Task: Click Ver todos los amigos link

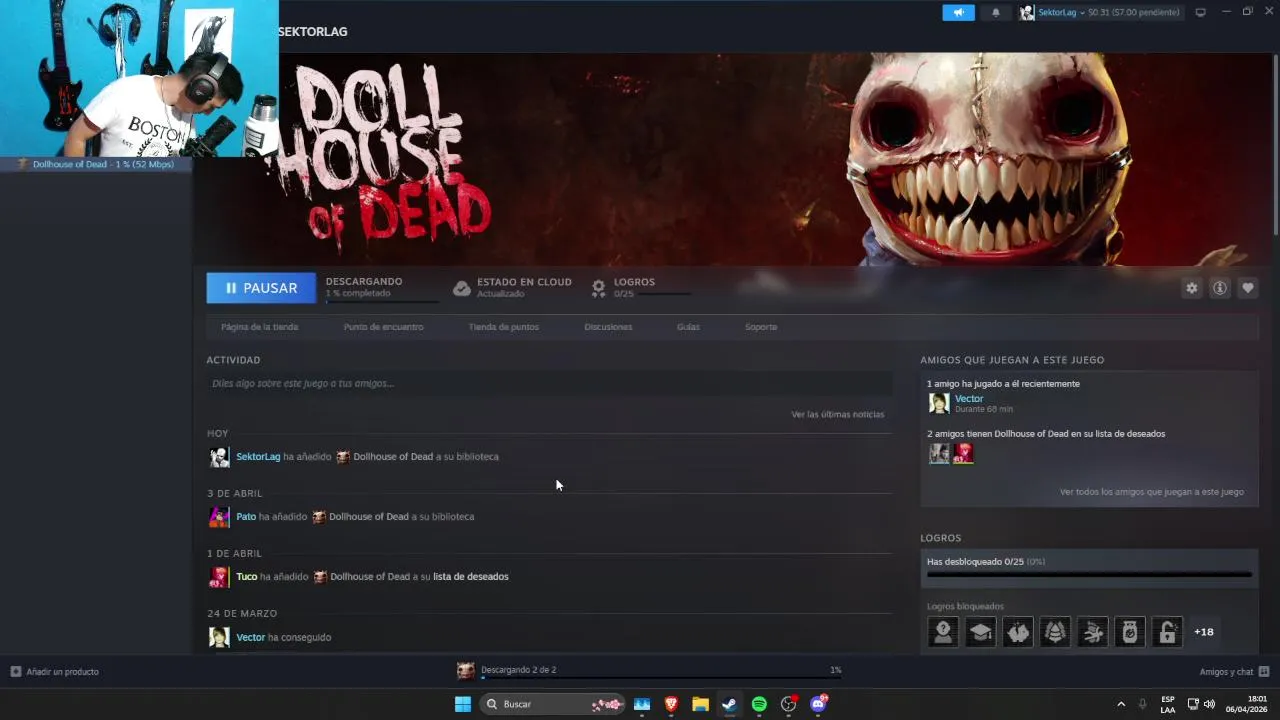Action: (1152, 492)
